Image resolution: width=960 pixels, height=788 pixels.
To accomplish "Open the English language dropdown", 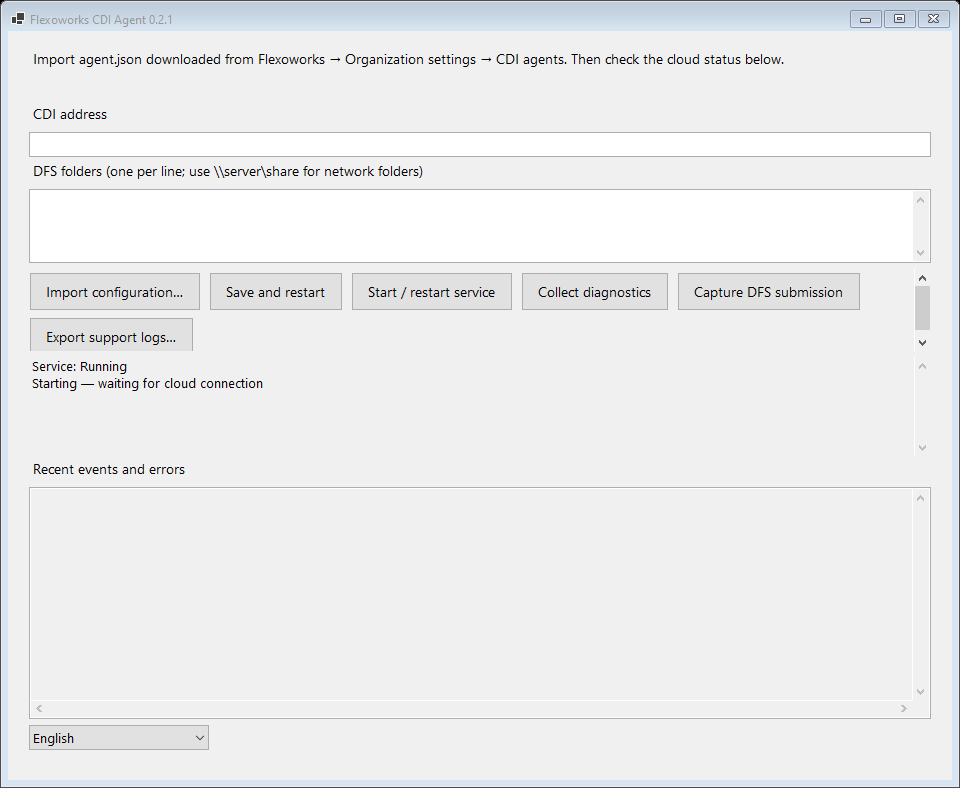I will [119, 738].
